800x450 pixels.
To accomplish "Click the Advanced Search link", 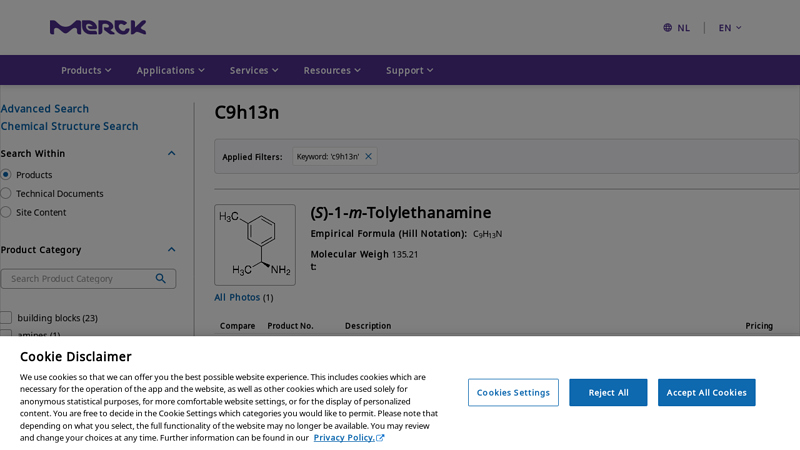I will tap(45, 109).
